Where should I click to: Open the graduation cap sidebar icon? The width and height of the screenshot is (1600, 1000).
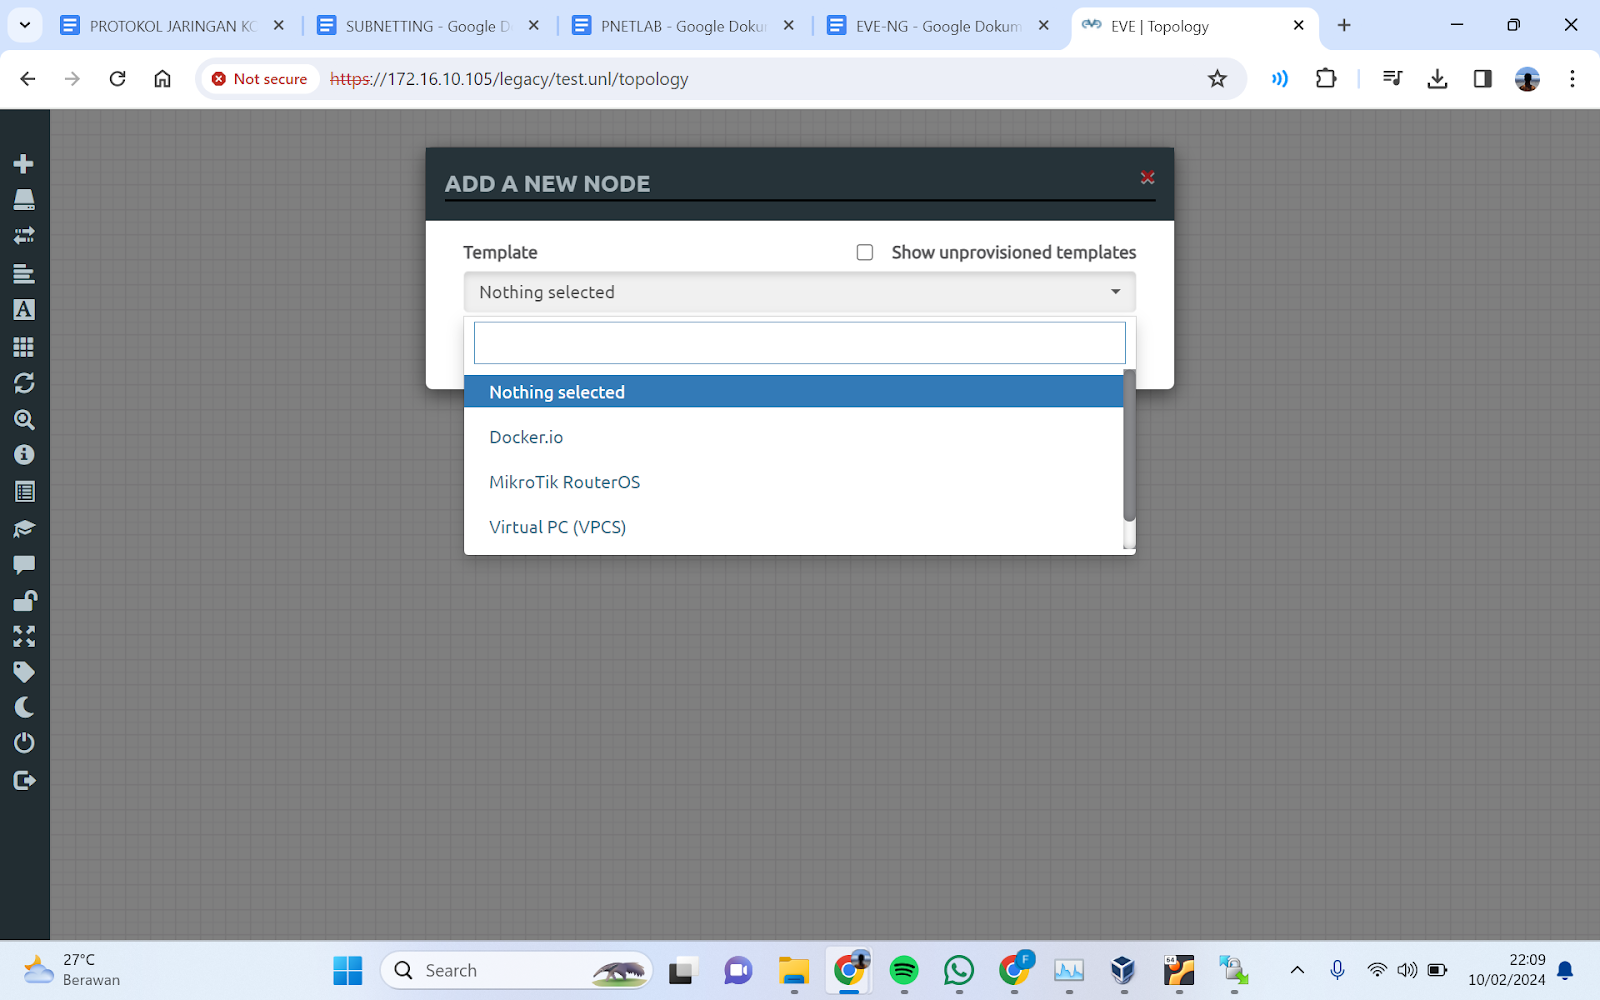pos(24,528)
